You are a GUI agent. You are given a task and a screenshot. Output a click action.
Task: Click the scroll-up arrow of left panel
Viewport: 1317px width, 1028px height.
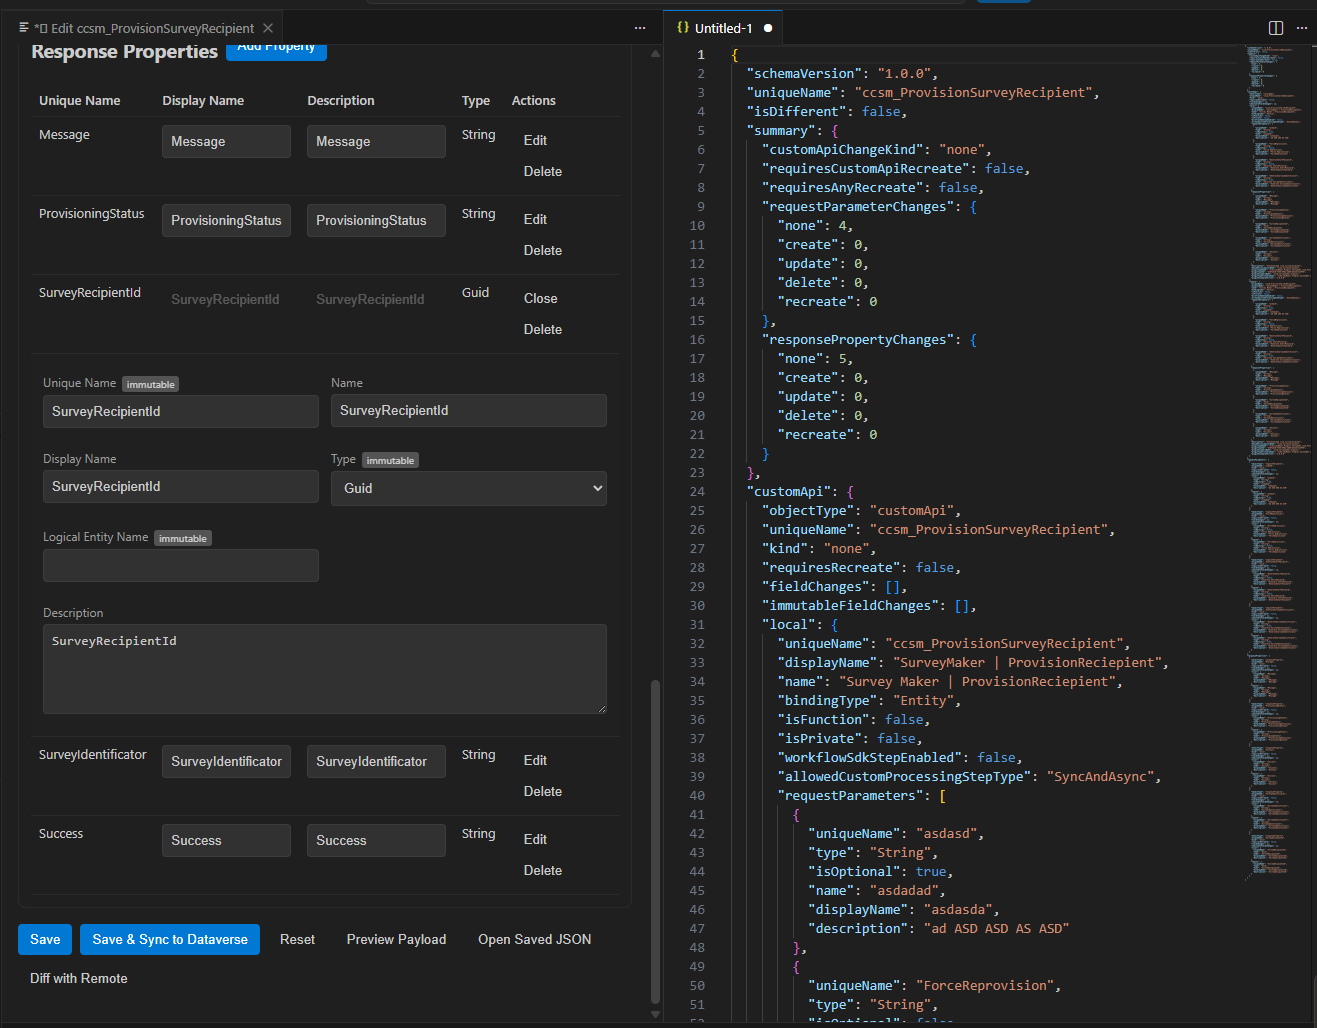click(655, 53)
